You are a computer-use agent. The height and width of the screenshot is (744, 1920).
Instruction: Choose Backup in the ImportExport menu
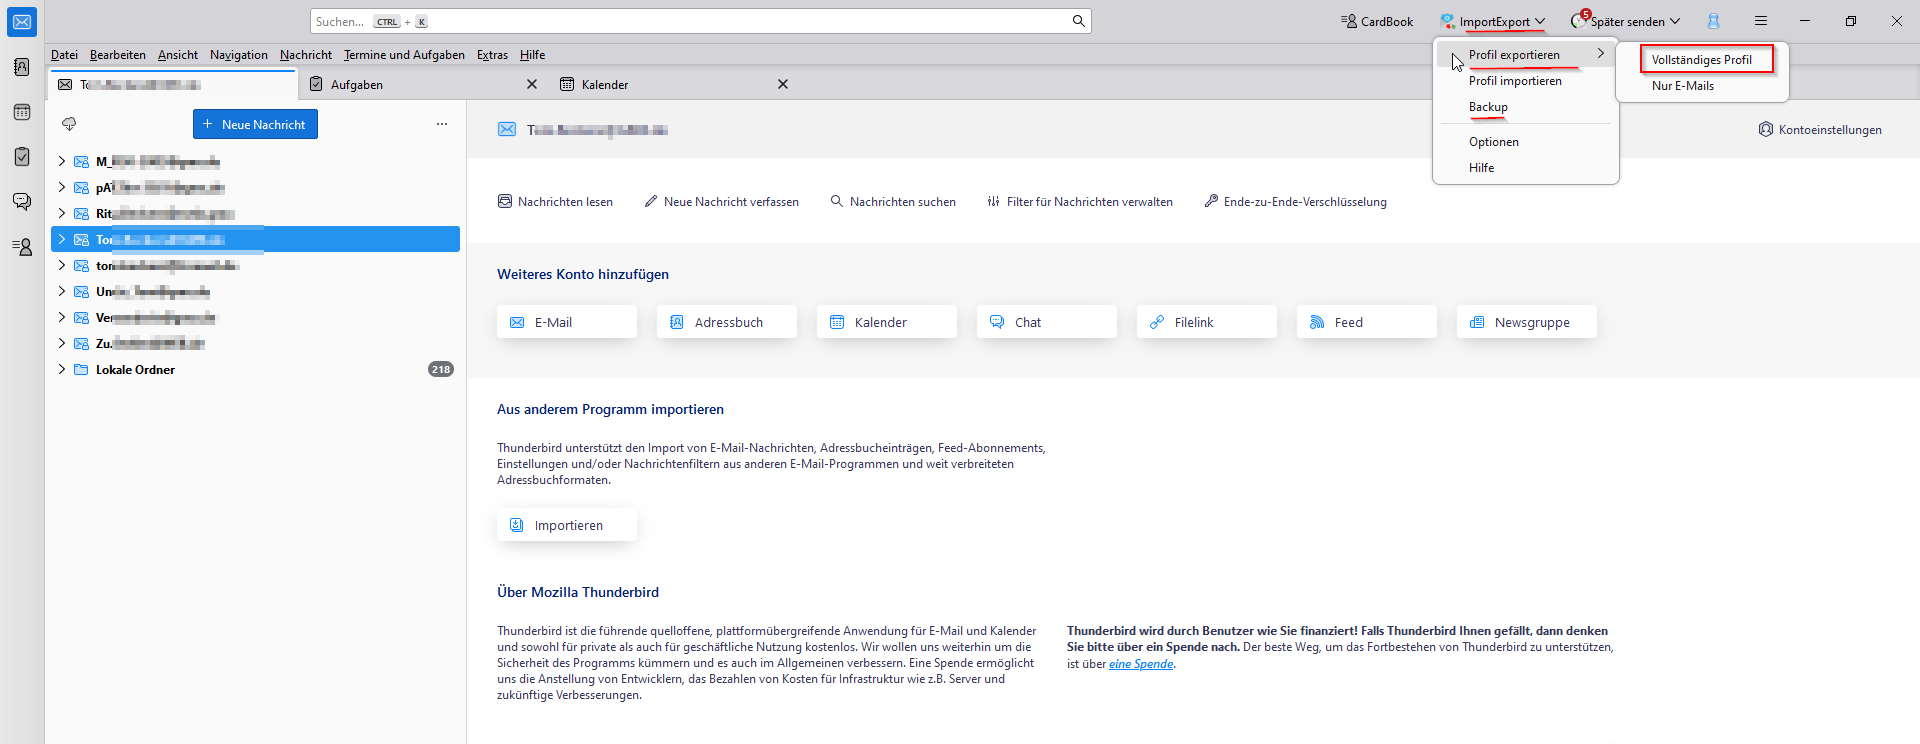pos(1488,107)
